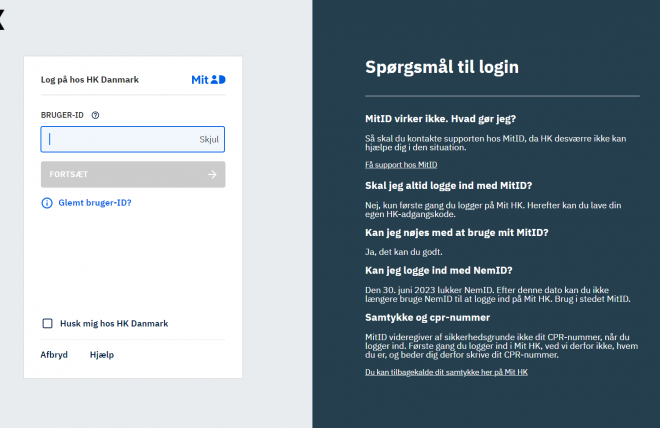This screenshot has width=660, height=428.
Task: Click the info icon beside Glemt bruger-ID
Action: tap(47, 203)
